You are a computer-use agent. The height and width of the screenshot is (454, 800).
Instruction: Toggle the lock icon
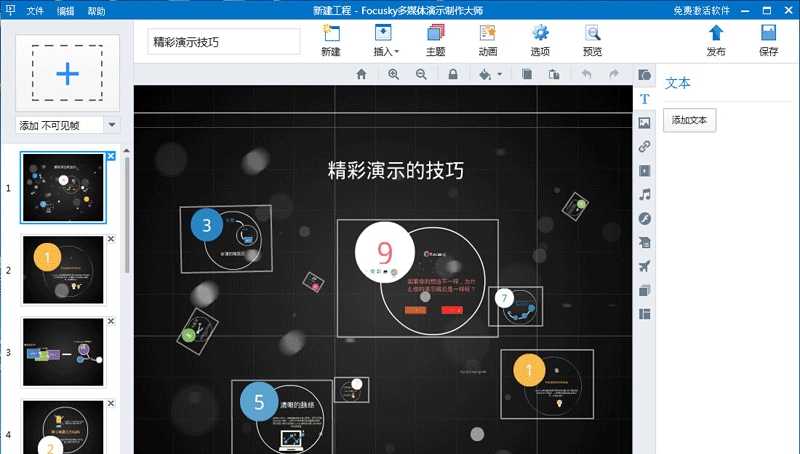point(453,74)
